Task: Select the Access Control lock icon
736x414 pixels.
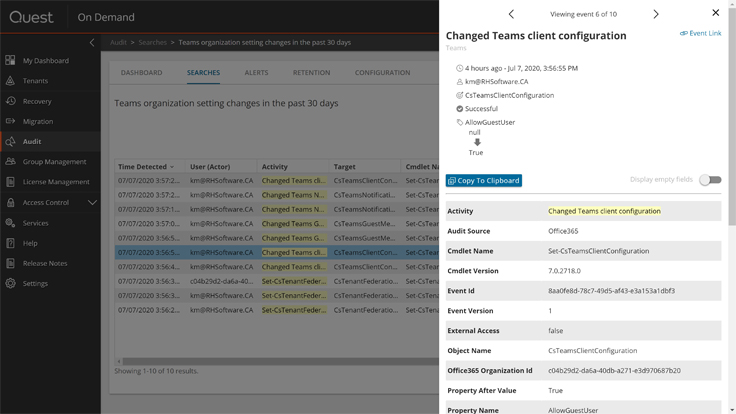Action: pos(10,202)
